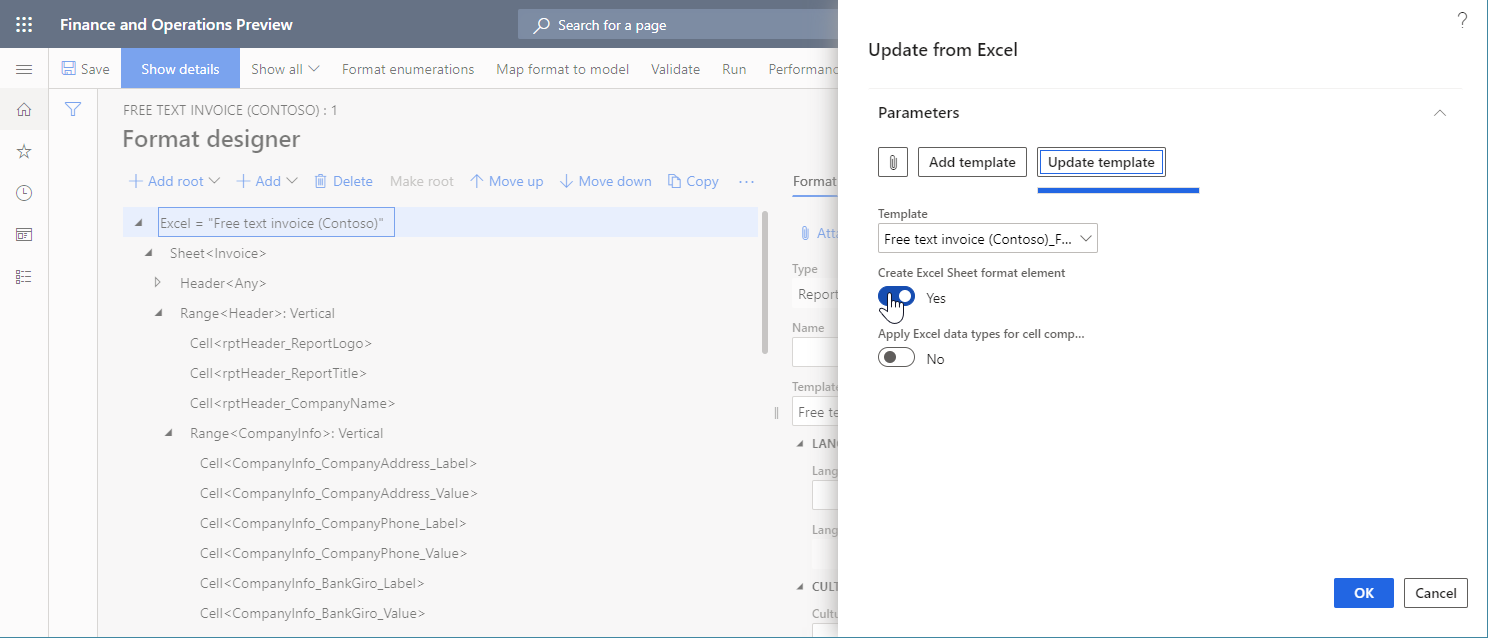
Task: Click the filter funnel icon
Action: pyautogui.click(x=72, y=109)
